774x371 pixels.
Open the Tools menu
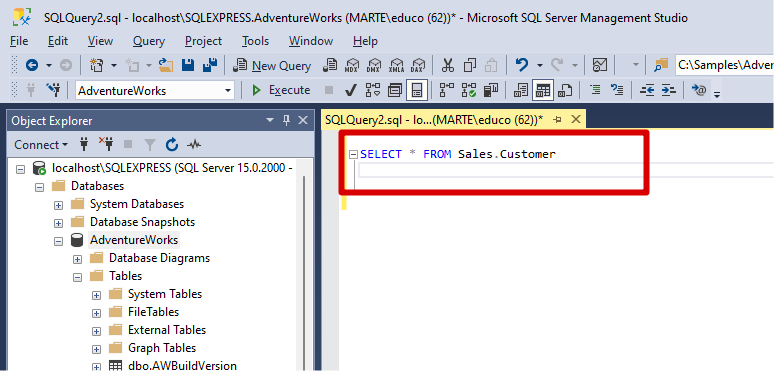255,41
